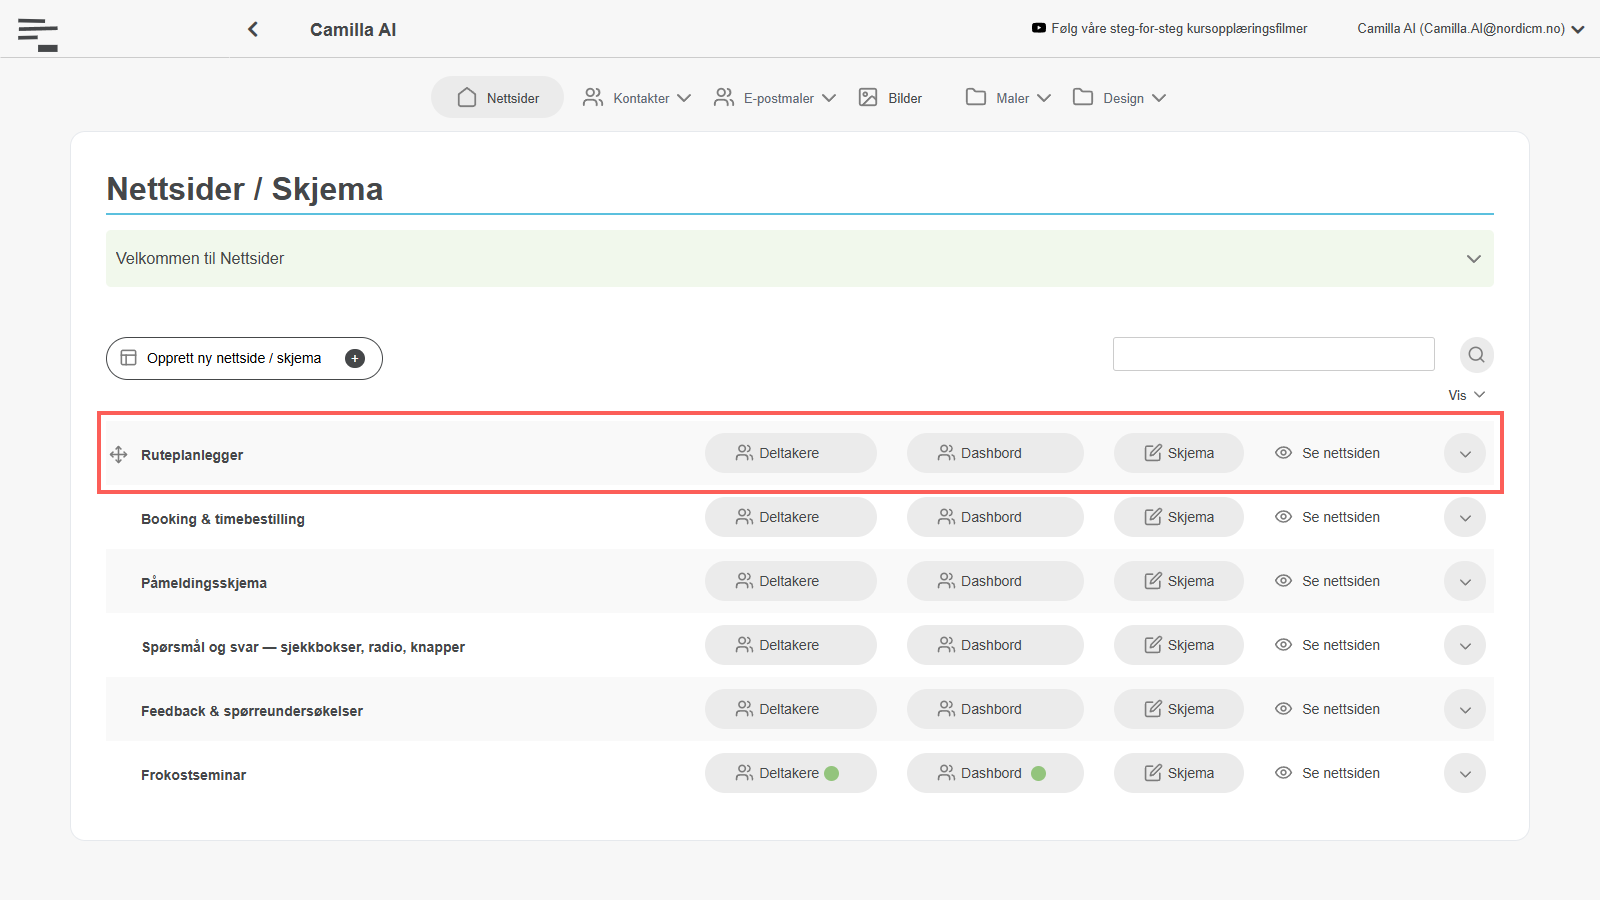Click the plus icon on Opprett ny nettside
The width and height of the screenshot is (1600, 900).
pos(355,359)
